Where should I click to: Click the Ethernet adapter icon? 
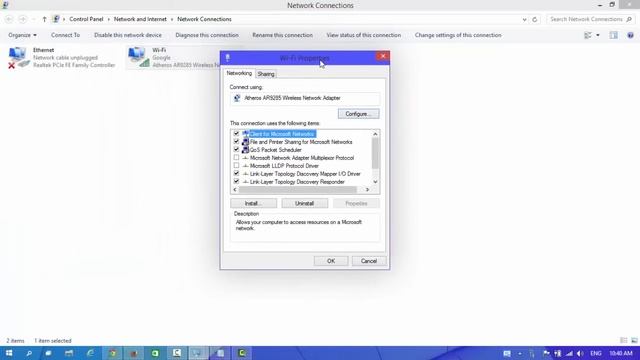click(x=18, y=58)
